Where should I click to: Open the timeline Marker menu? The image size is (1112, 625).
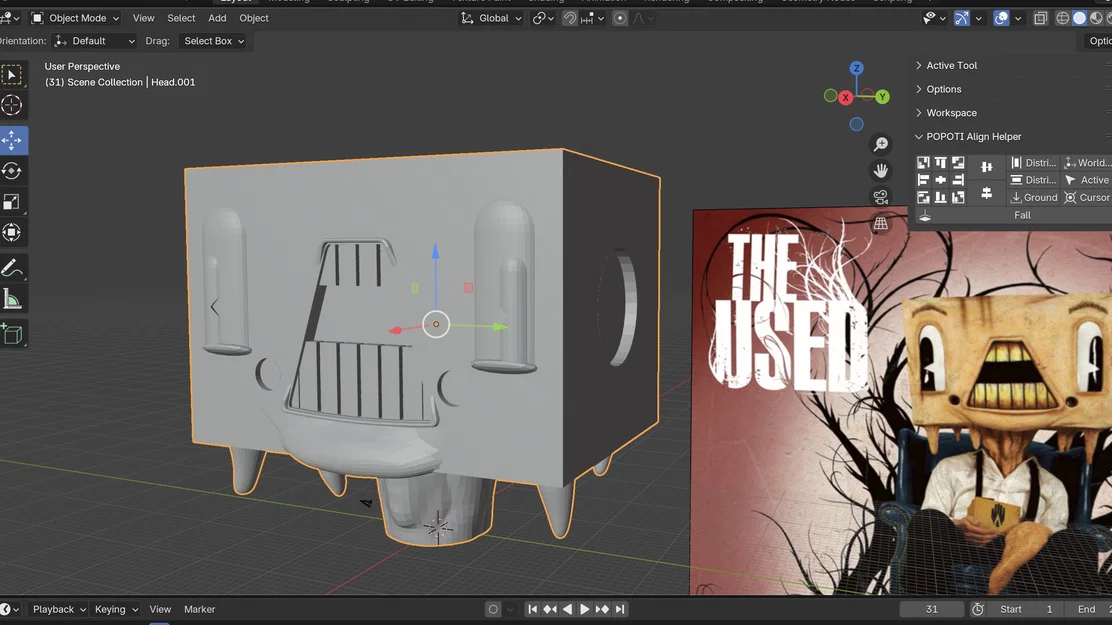pyautogui.click(x=199, y=609)
